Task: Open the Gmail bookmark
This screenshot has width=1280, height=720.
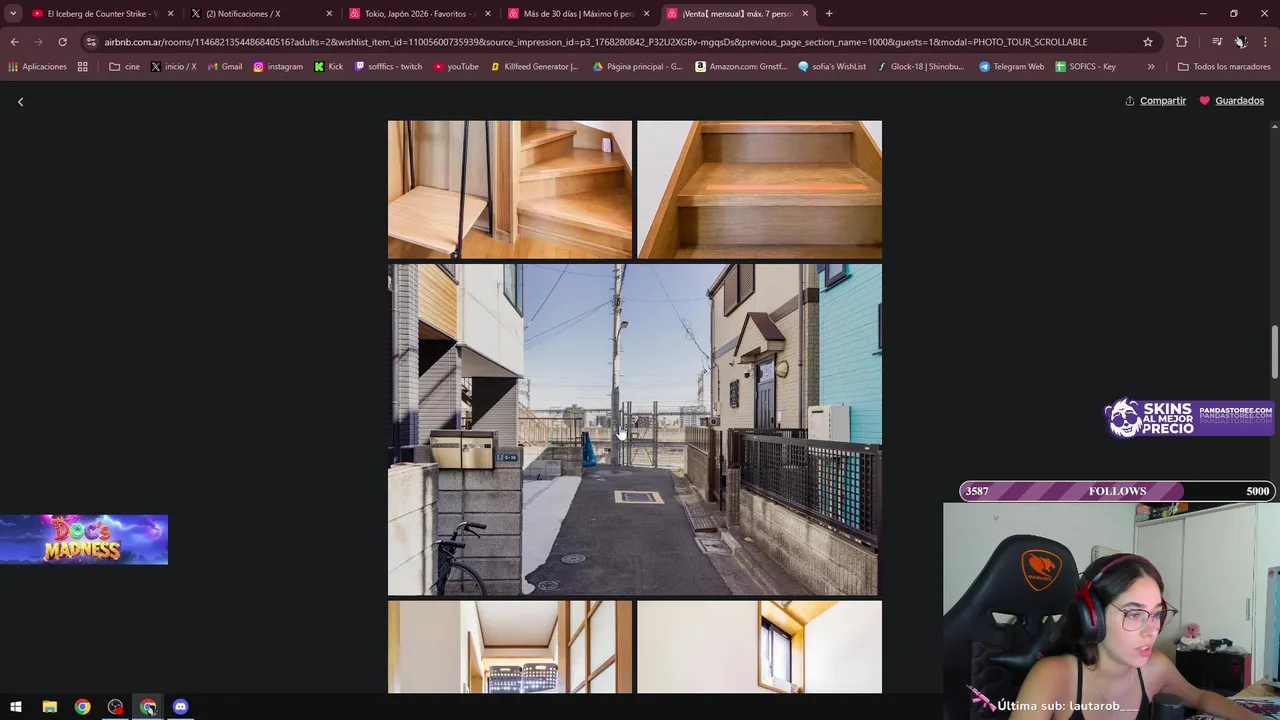Action: click(224, 67)
